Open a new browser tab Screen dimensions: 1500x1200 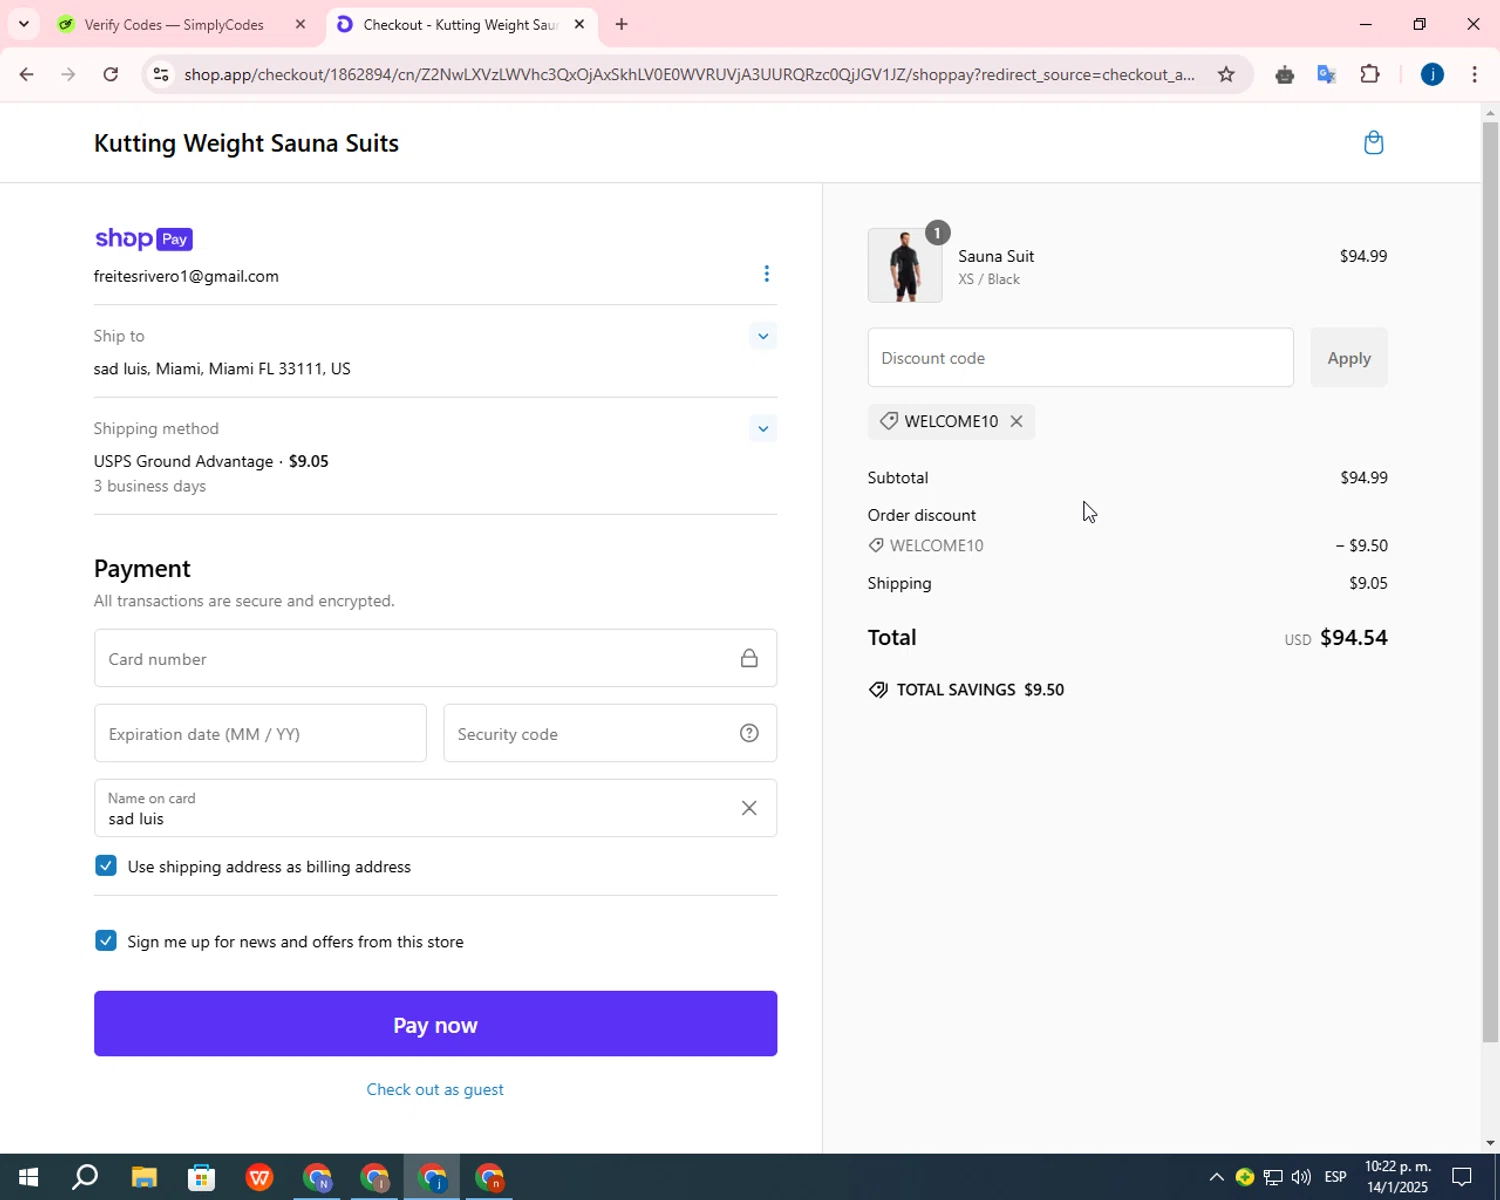click(x=621, y=25)
